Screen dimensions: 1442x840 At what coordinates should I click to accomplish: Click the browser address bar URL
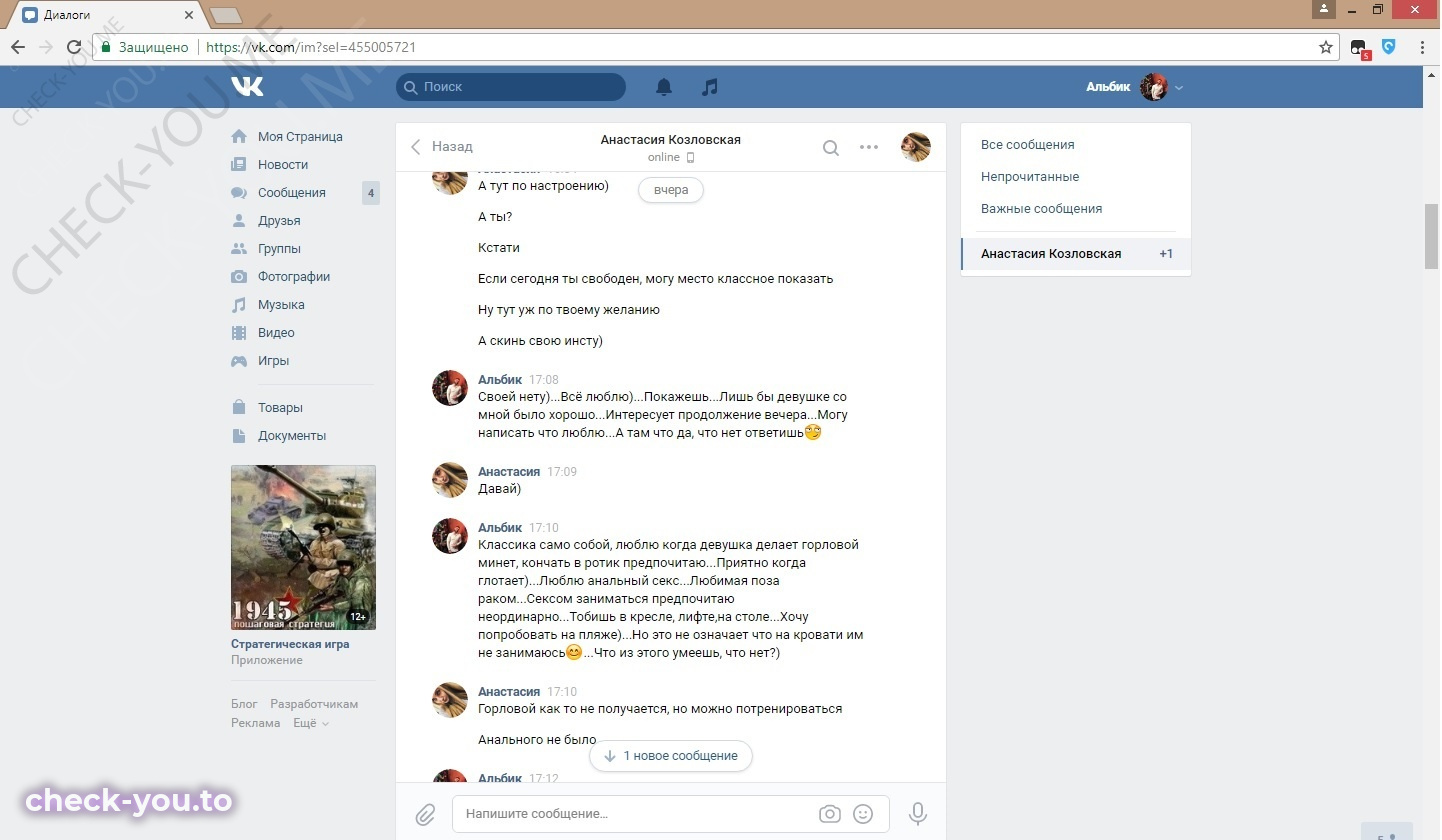[x=311, y=47]
